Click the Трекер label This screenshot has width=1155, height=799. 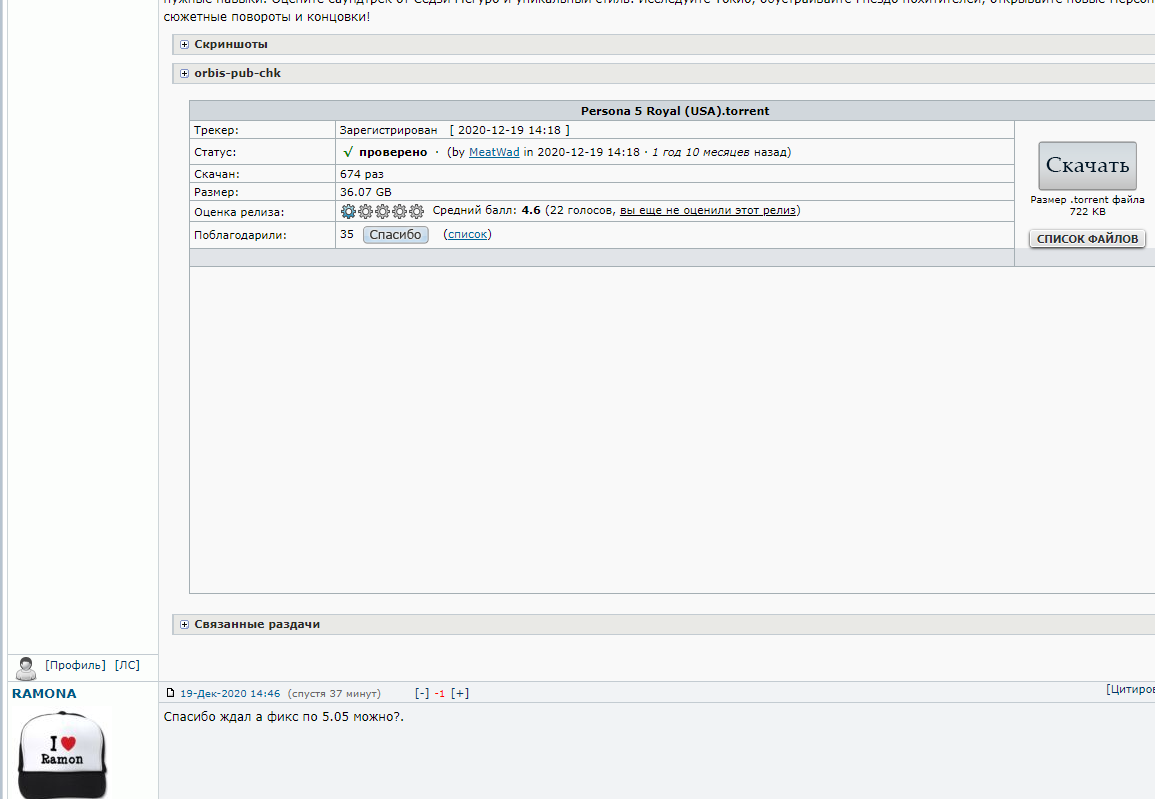(216, 130)
